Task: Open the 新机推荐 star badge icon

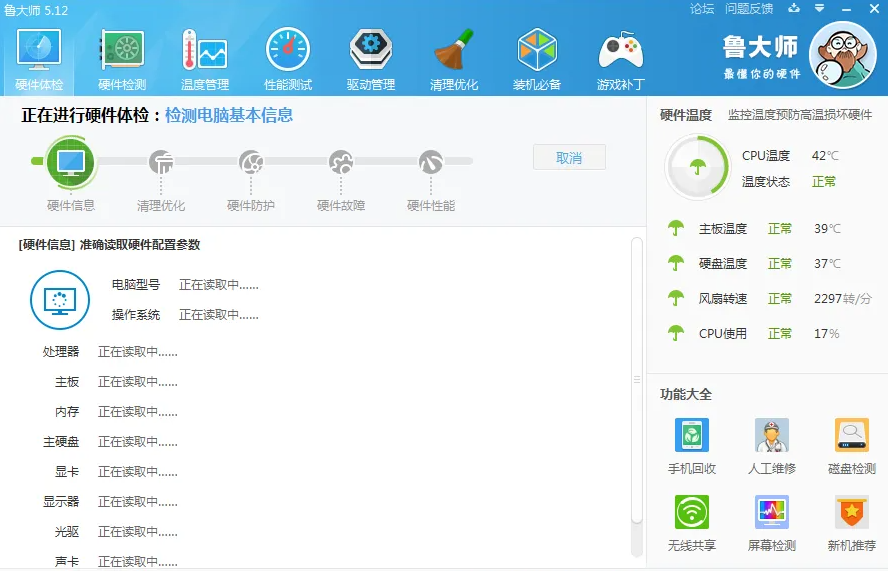Action: click(x=852, y=512)
